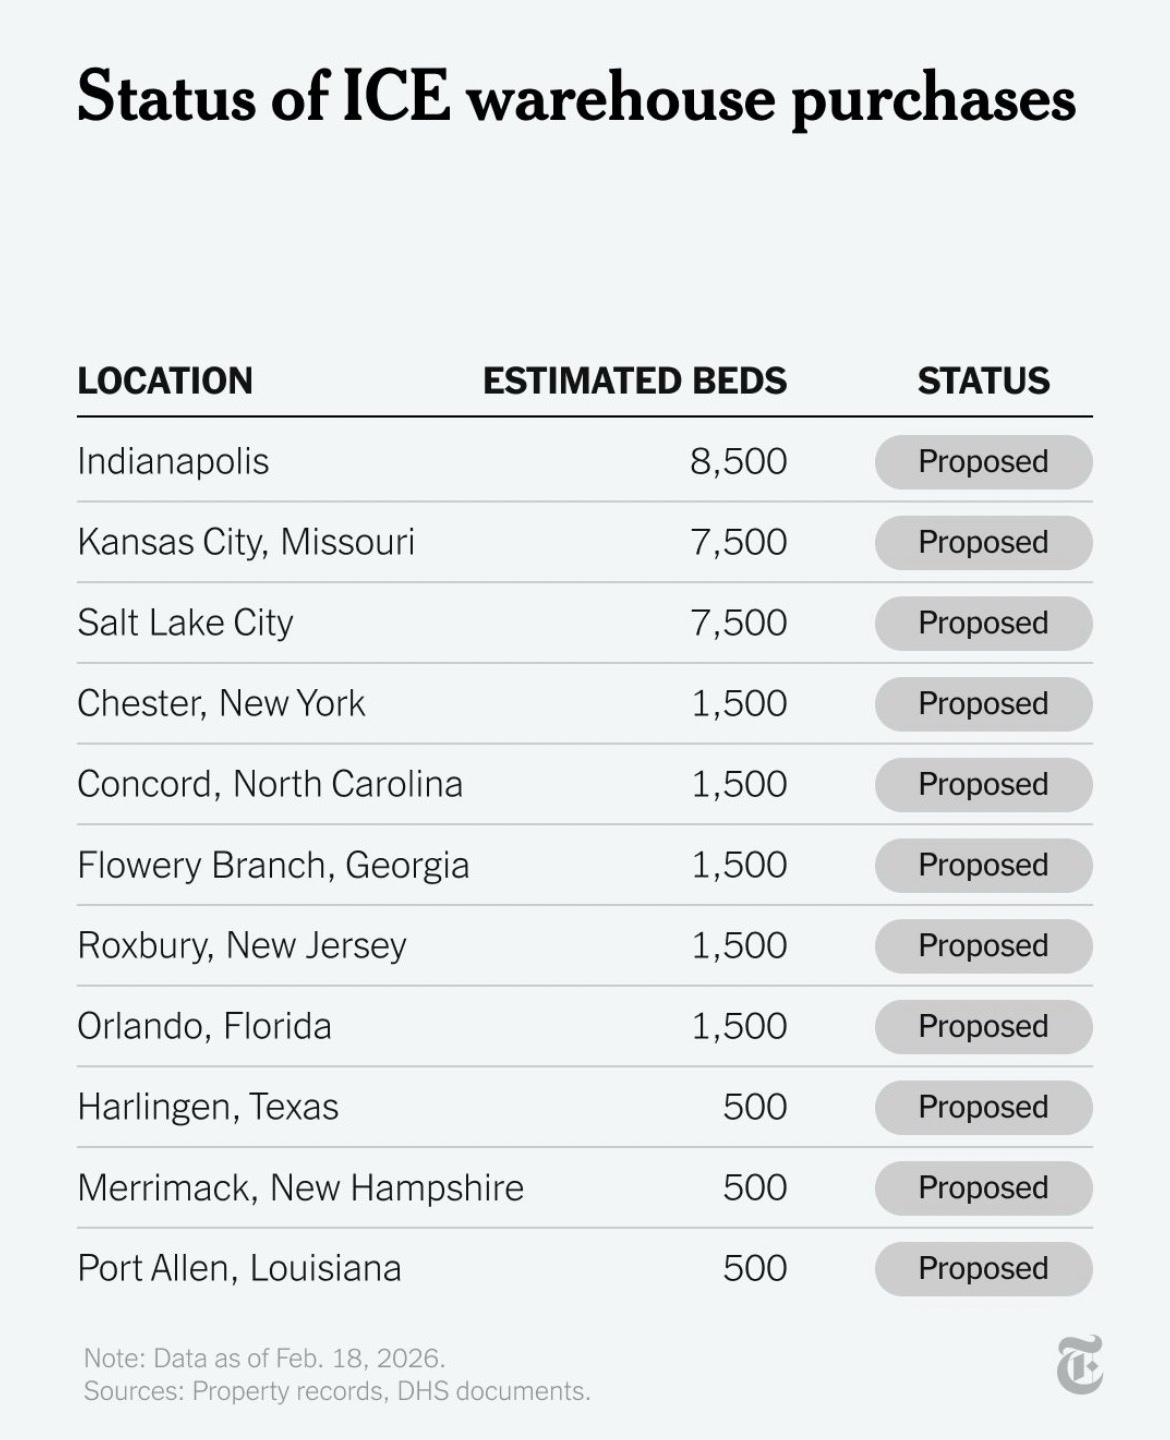Select the Harlingen, Texas Proposed badge
1170x1440 pixels.
tap(983, 1107)
